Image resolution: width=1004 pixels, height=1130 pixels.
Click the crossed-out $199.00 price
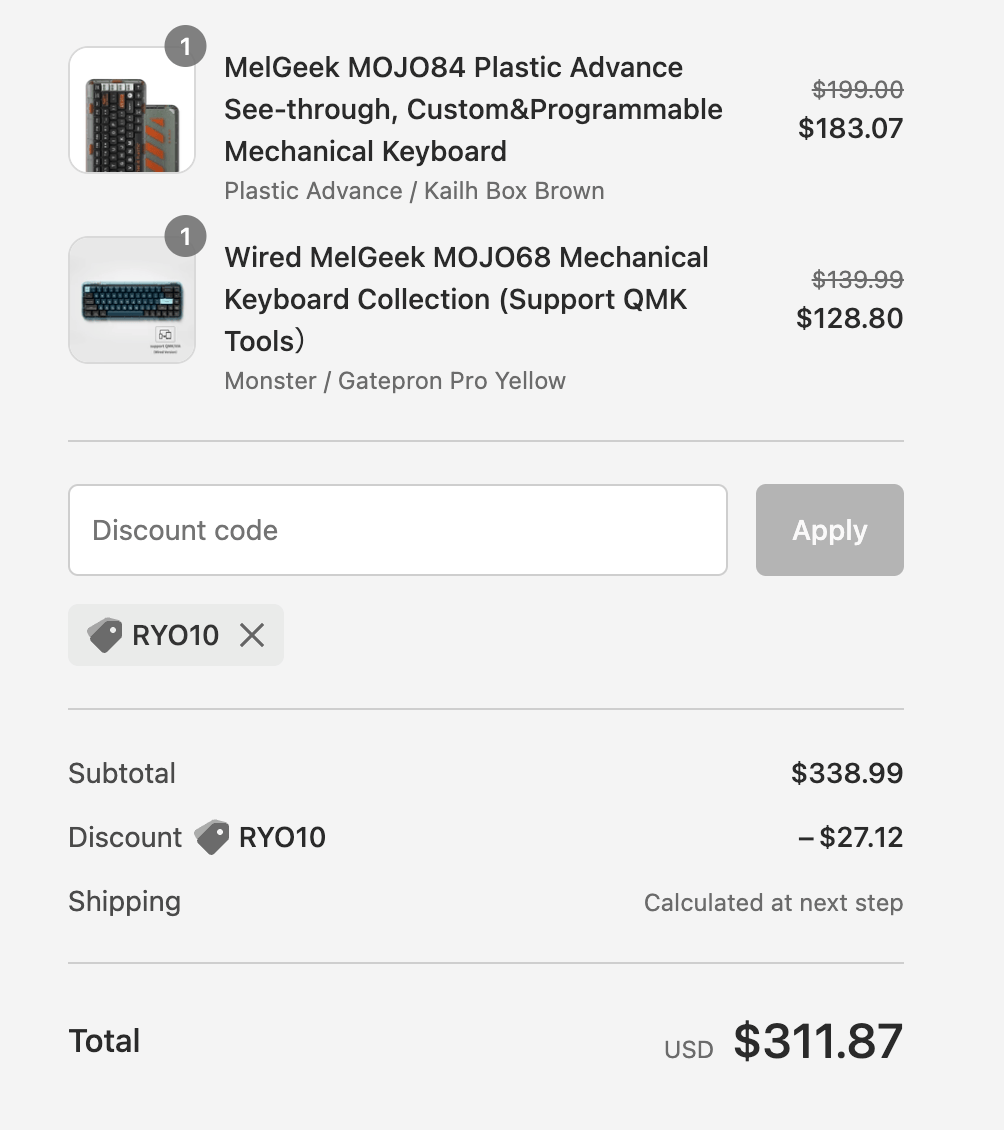click(857, 90)
